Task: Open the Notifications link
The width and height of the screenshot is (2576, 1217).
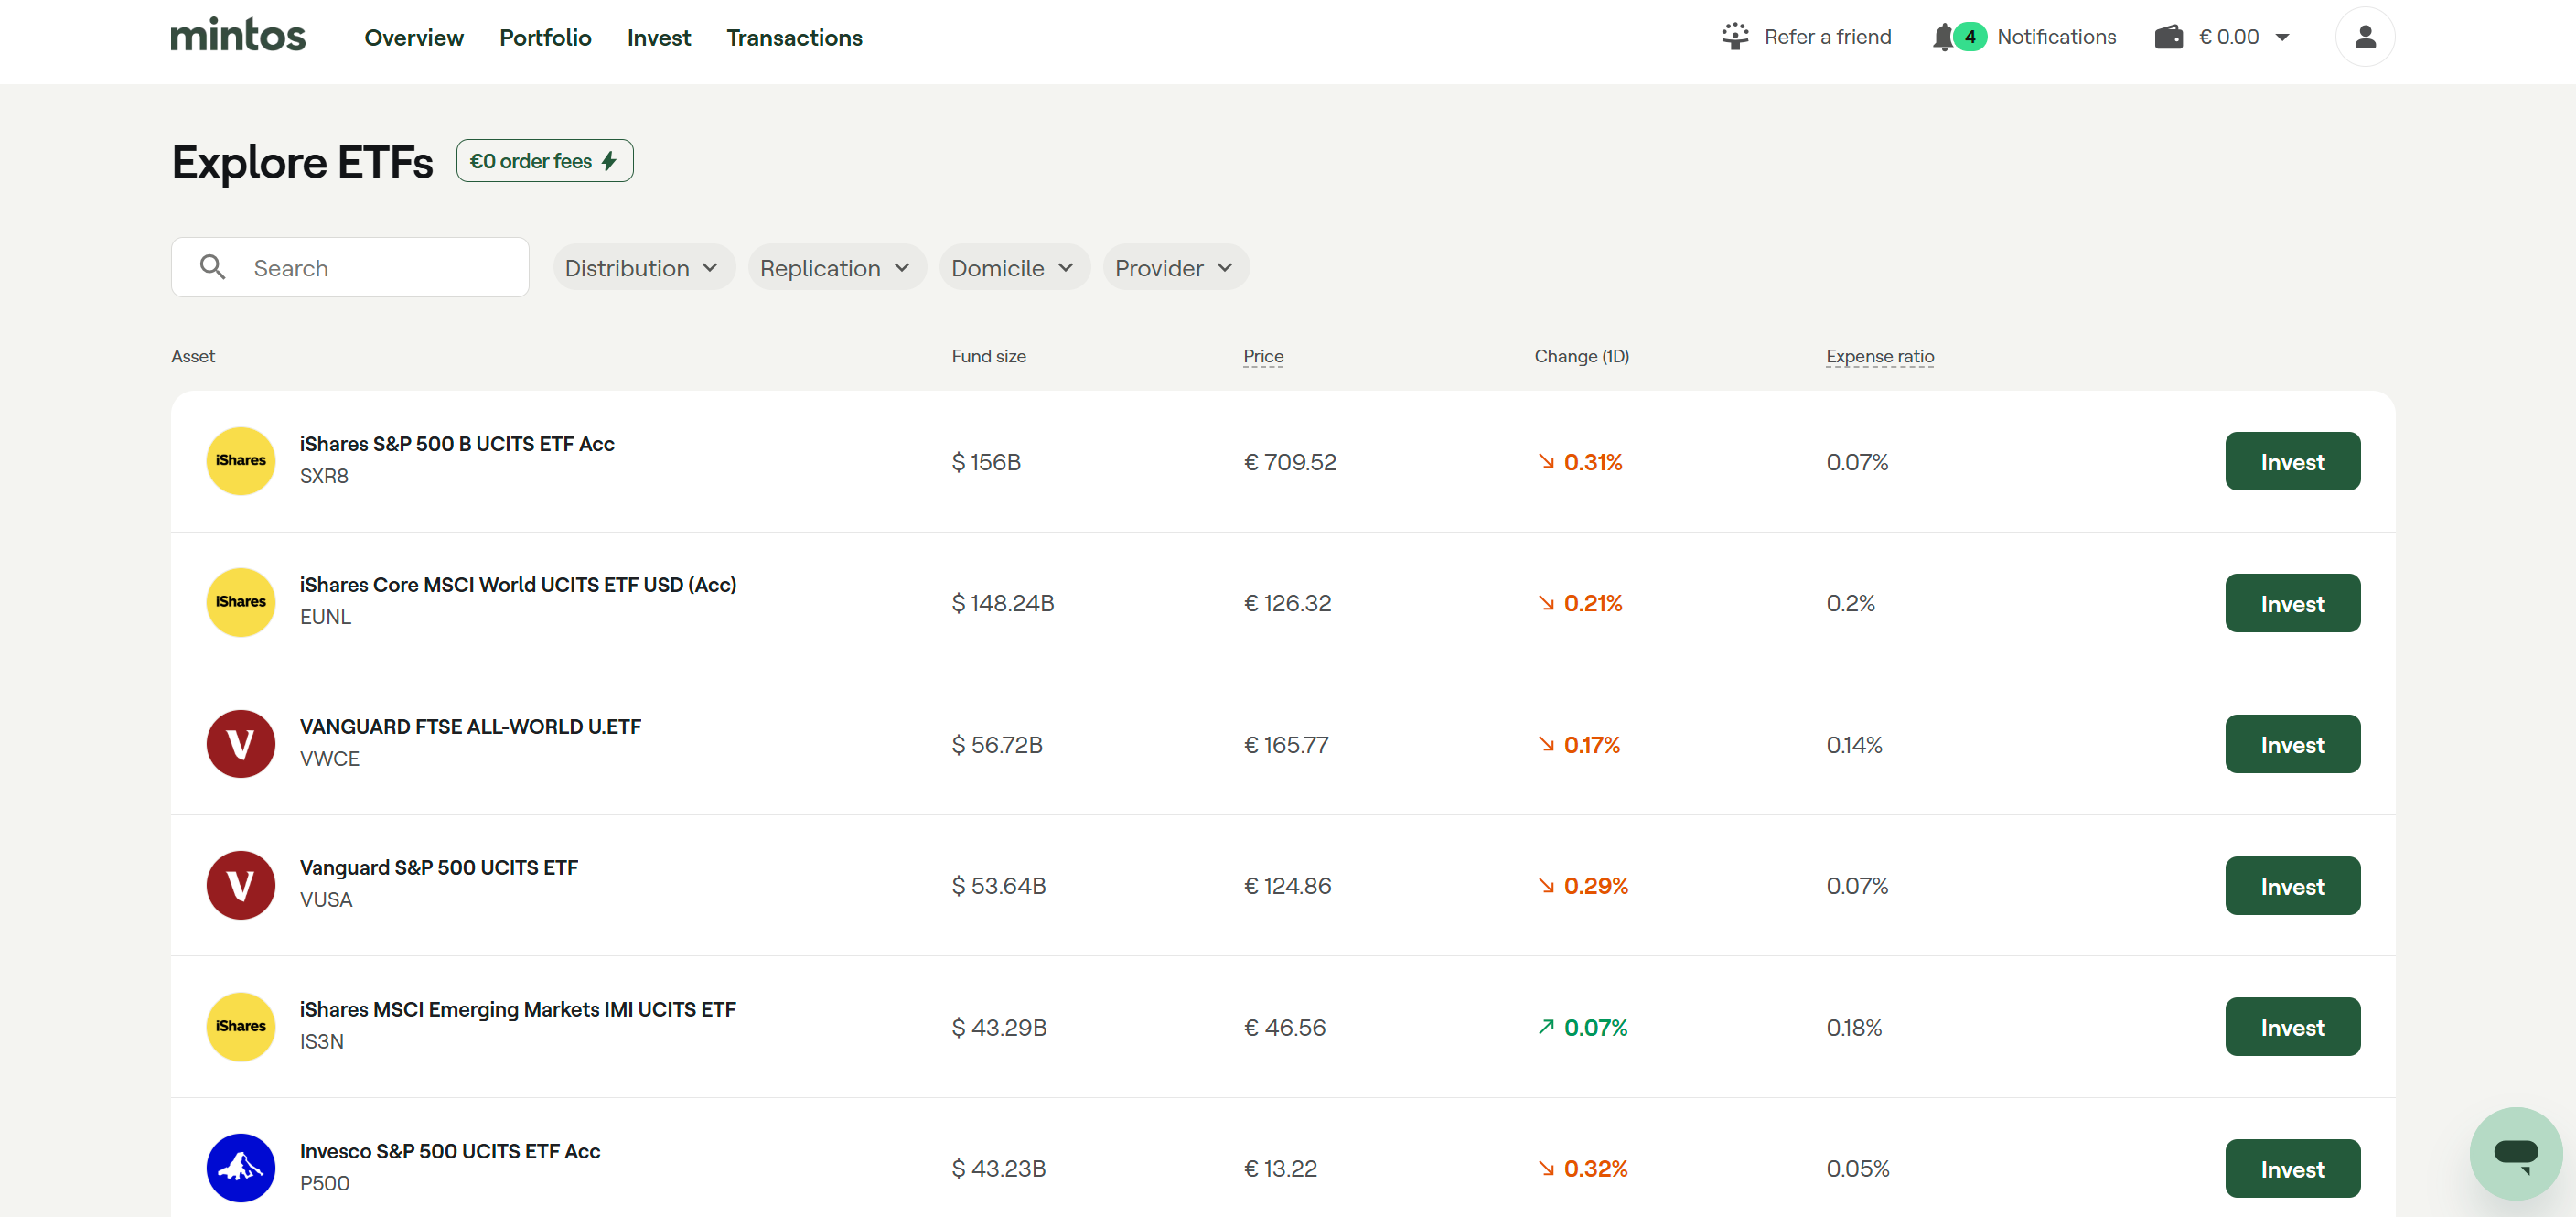Action: (2056, 37)
